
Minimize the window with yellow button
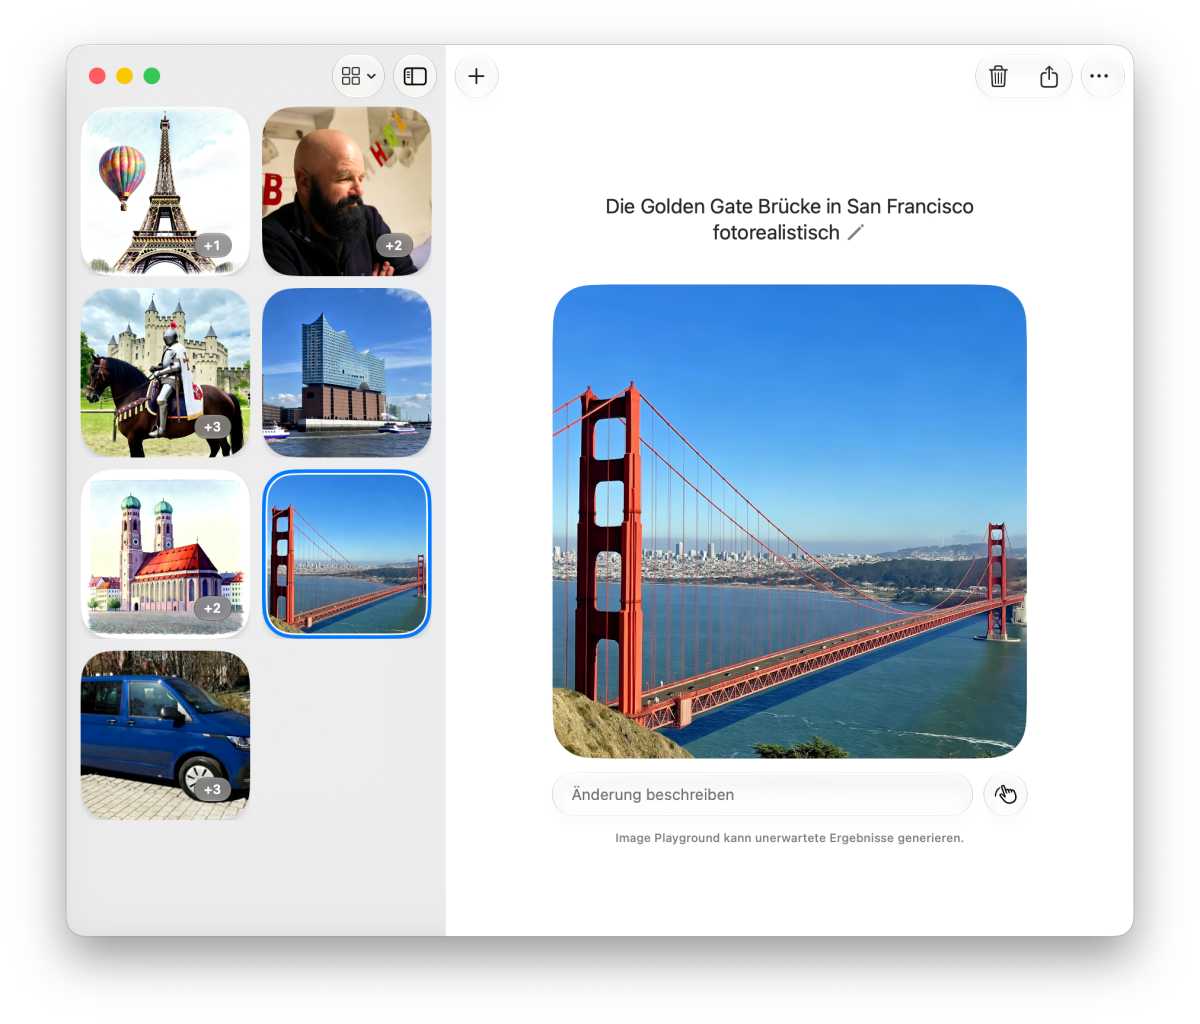pyautogui.click(x=124, y=76)
